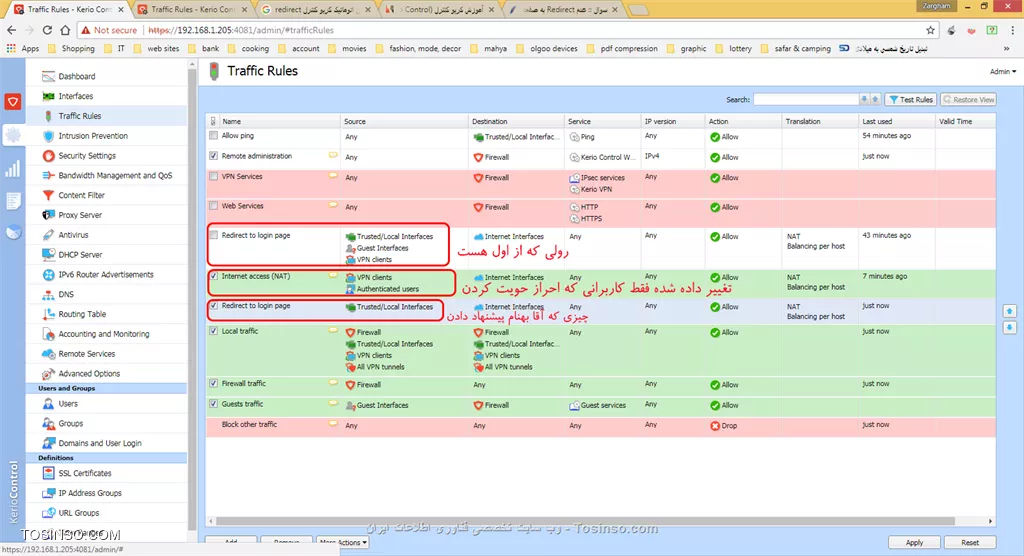The height and width of the screenshot is (556, 1024).
Task: Toggle Firewall traffic rule checkbox
Action: tap(214, 384)
